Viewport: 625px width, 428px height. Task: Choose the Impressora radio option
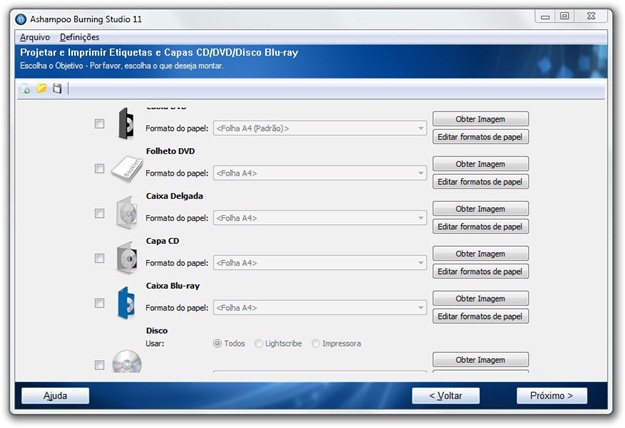click(x=316, y=344)
